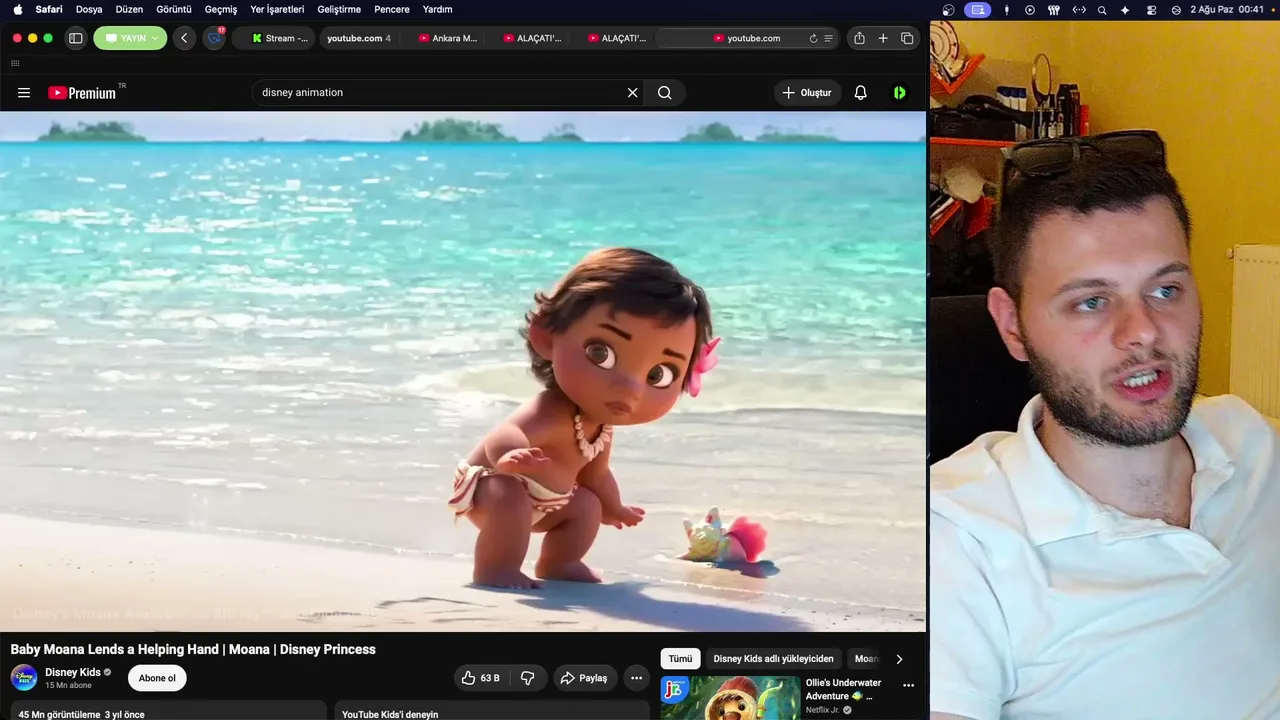Switch to the Ankara M... tab
This screenshot has width=1280, height=720.
pyautogui.click(x=448, y=38)
